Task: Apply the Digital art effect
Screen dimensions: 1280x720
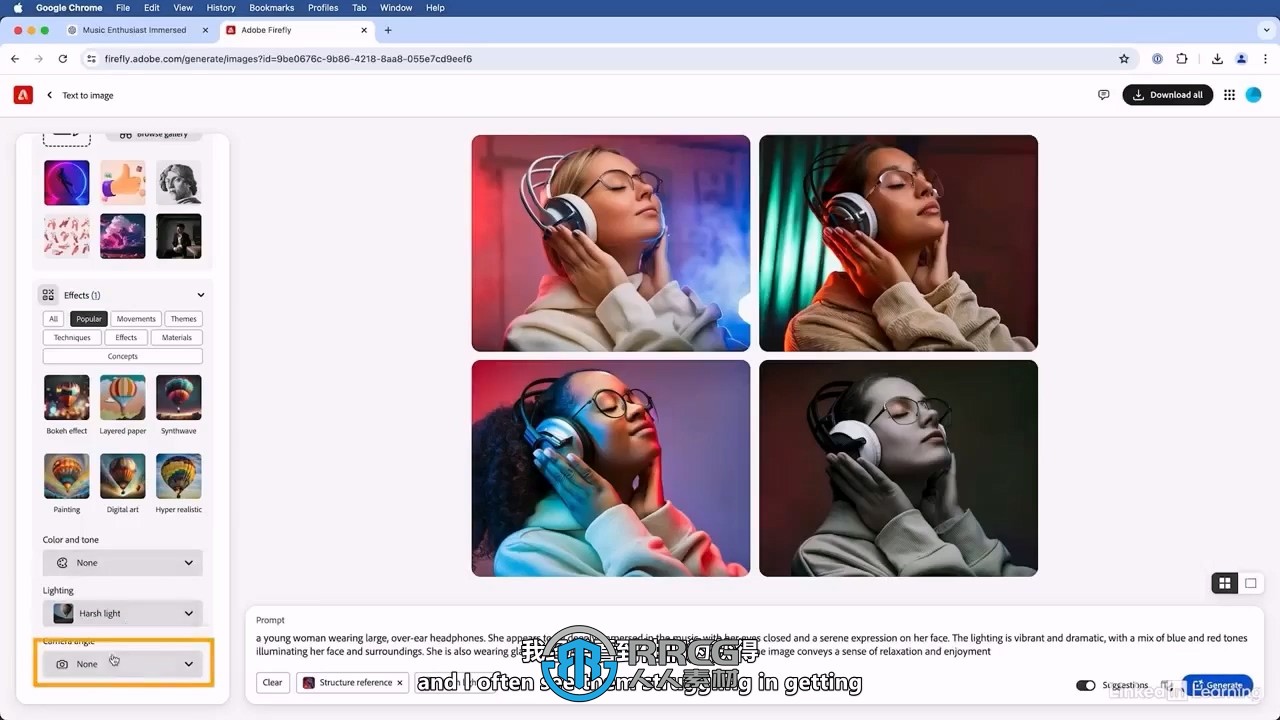Action: coord(123,476)
